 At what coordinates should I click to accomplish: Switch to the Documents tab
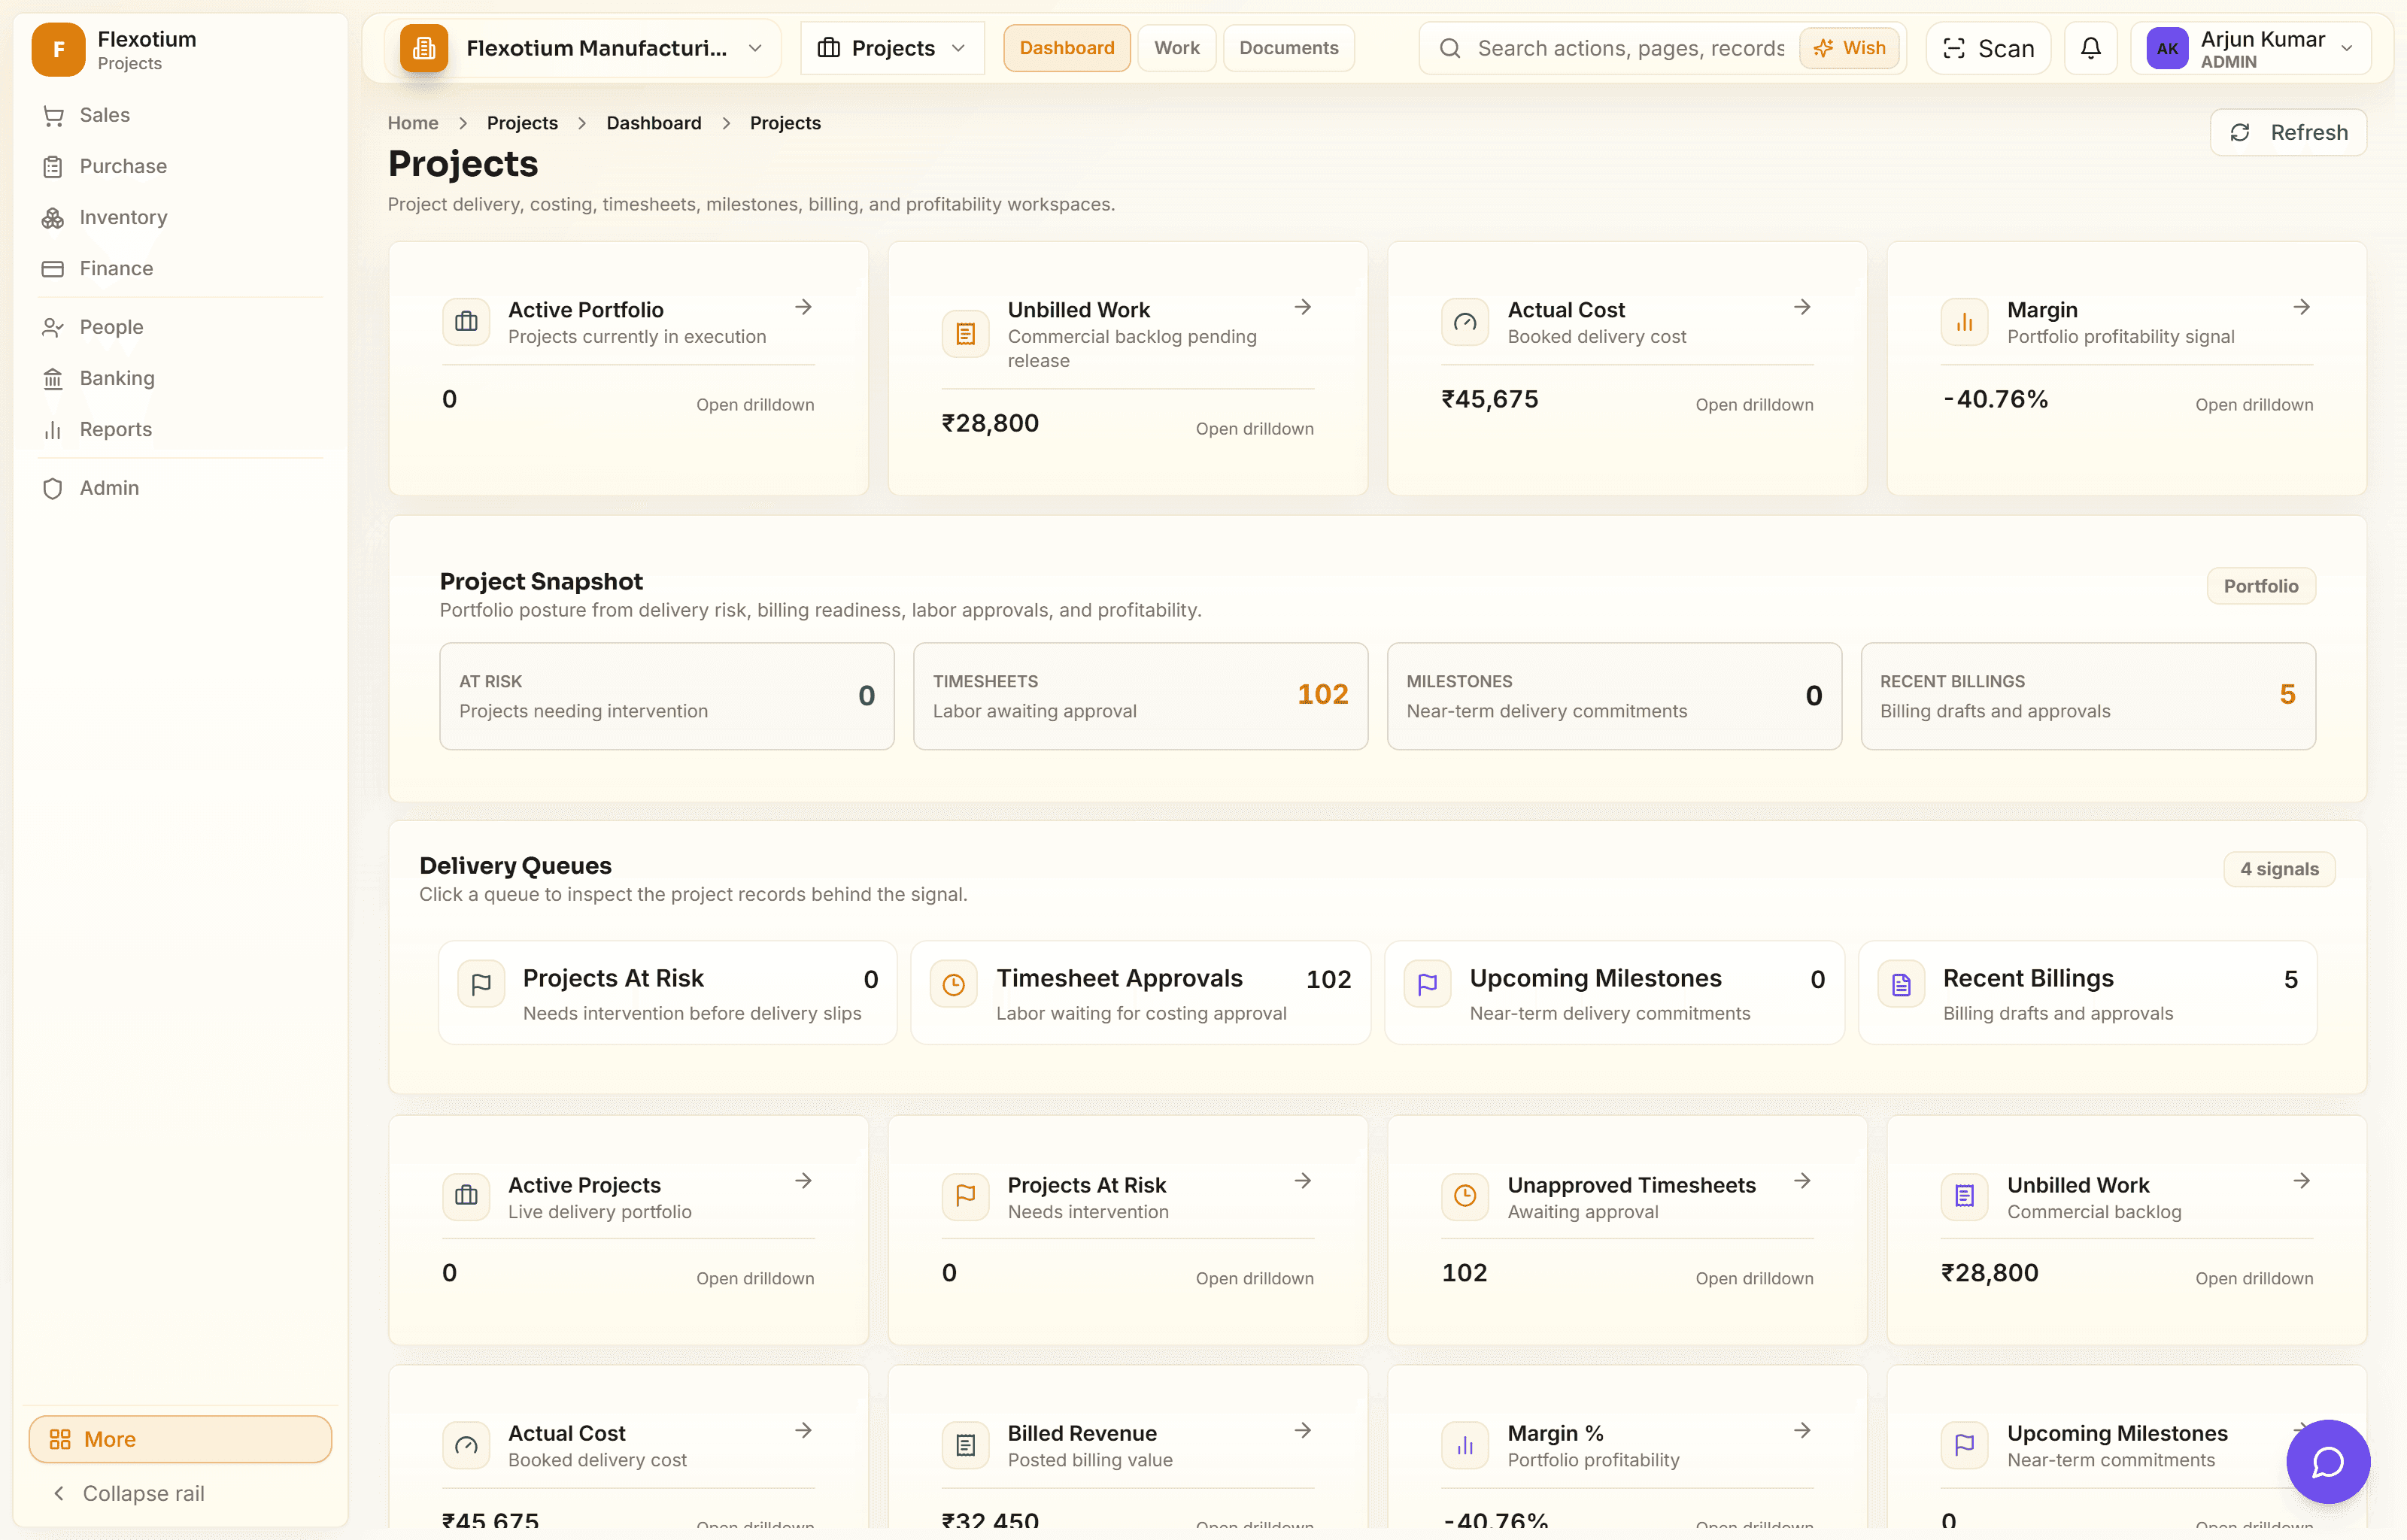point(1289,48)
